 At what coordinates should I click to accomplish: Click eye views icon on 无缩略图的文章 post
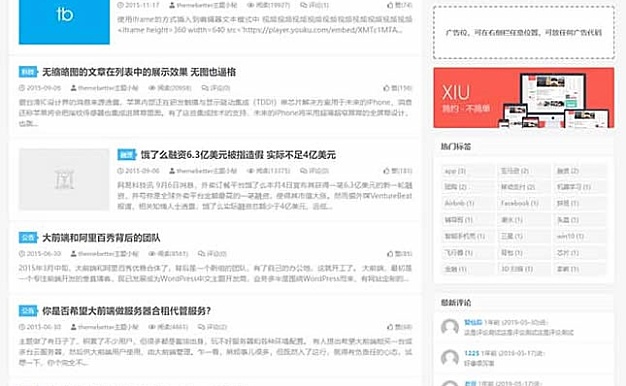[152, 88]
